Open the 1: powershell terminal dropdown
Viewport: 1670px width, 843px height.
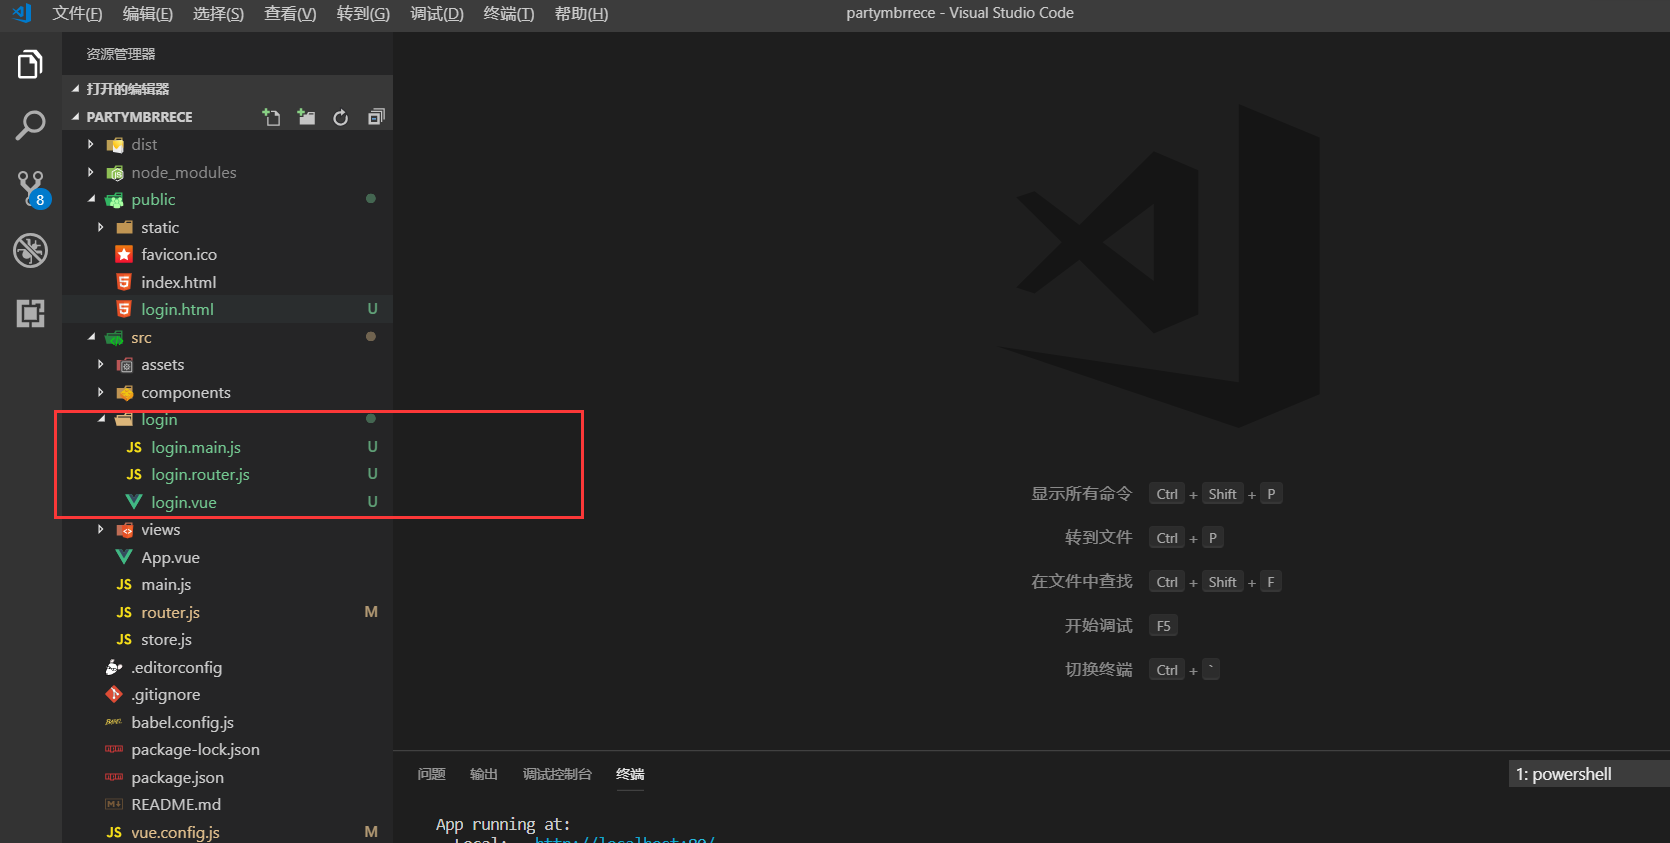point(1589,774)
